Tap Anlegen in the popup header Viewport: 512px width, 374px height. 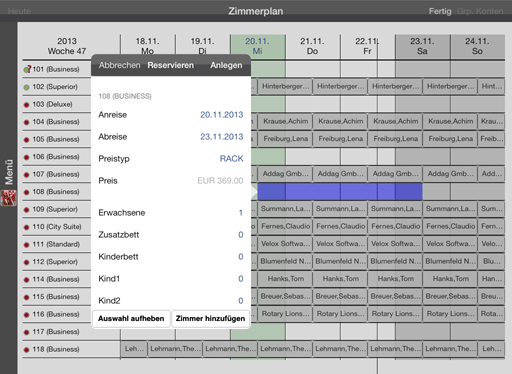click(226, 65)
